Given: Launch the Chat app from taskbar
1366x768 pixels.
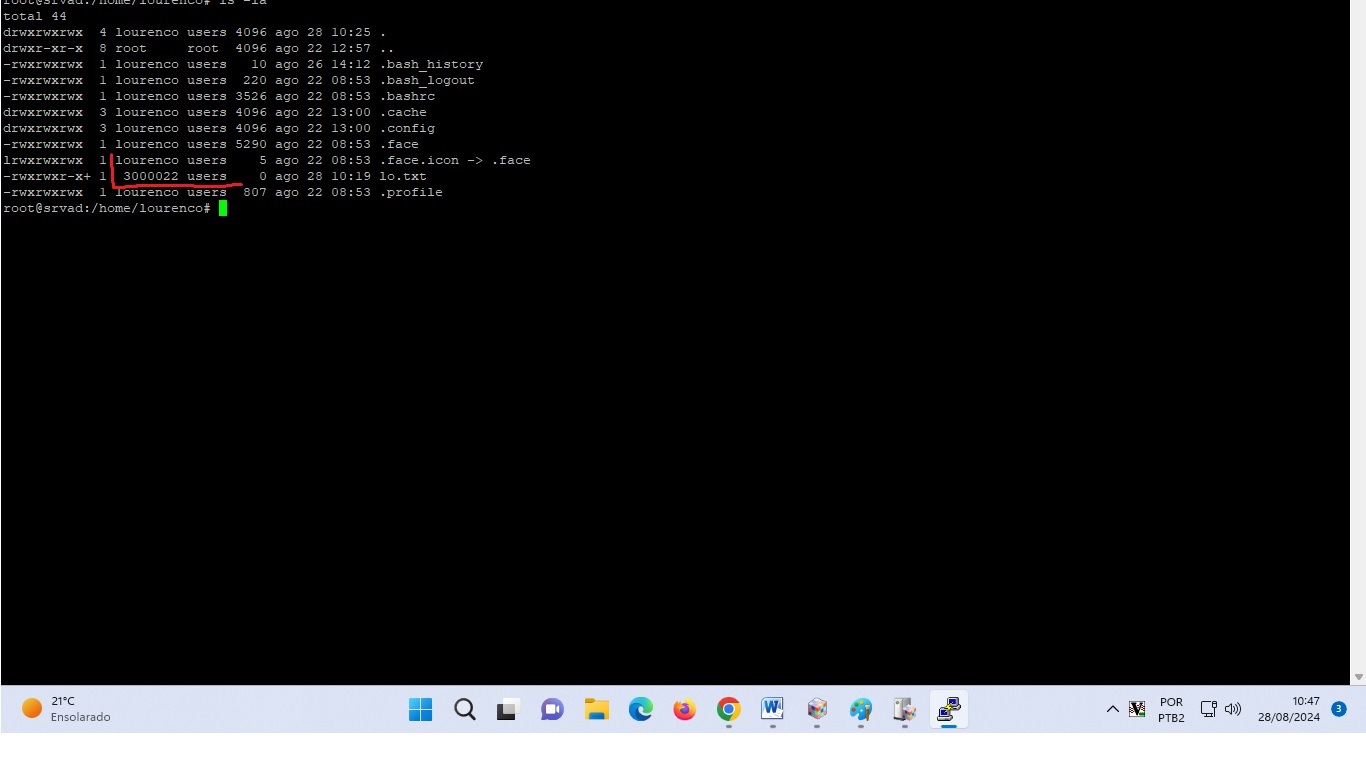Looking at the screenshot, I should pyautogui.click(x=552, y=709).
